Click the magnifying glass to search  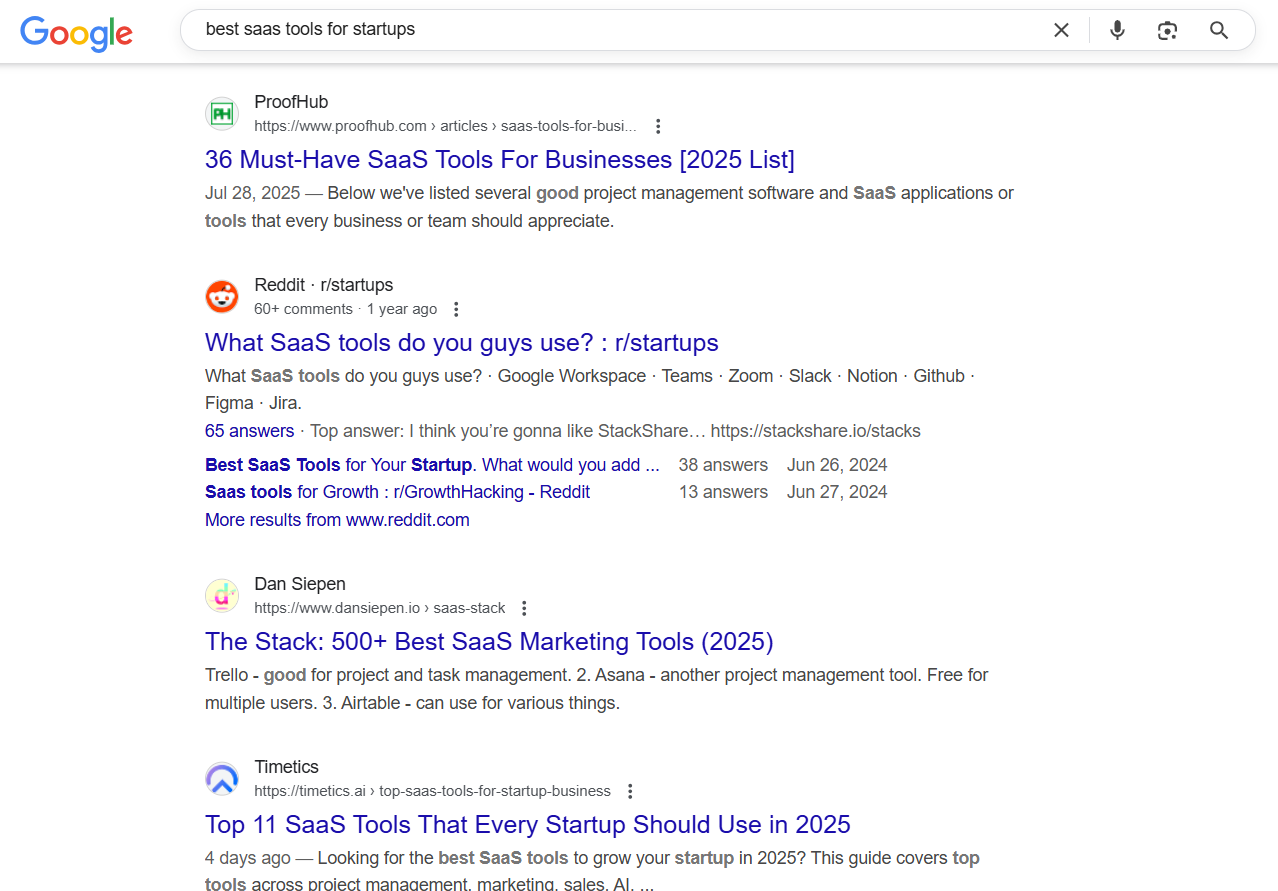[1218, 30]
